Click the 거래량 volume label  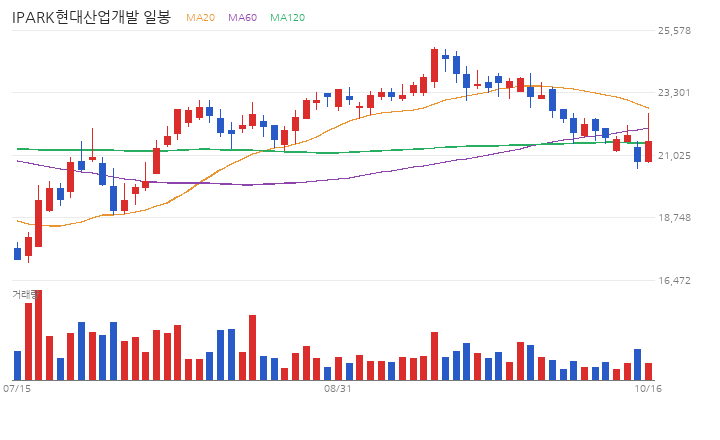point(25,294)
